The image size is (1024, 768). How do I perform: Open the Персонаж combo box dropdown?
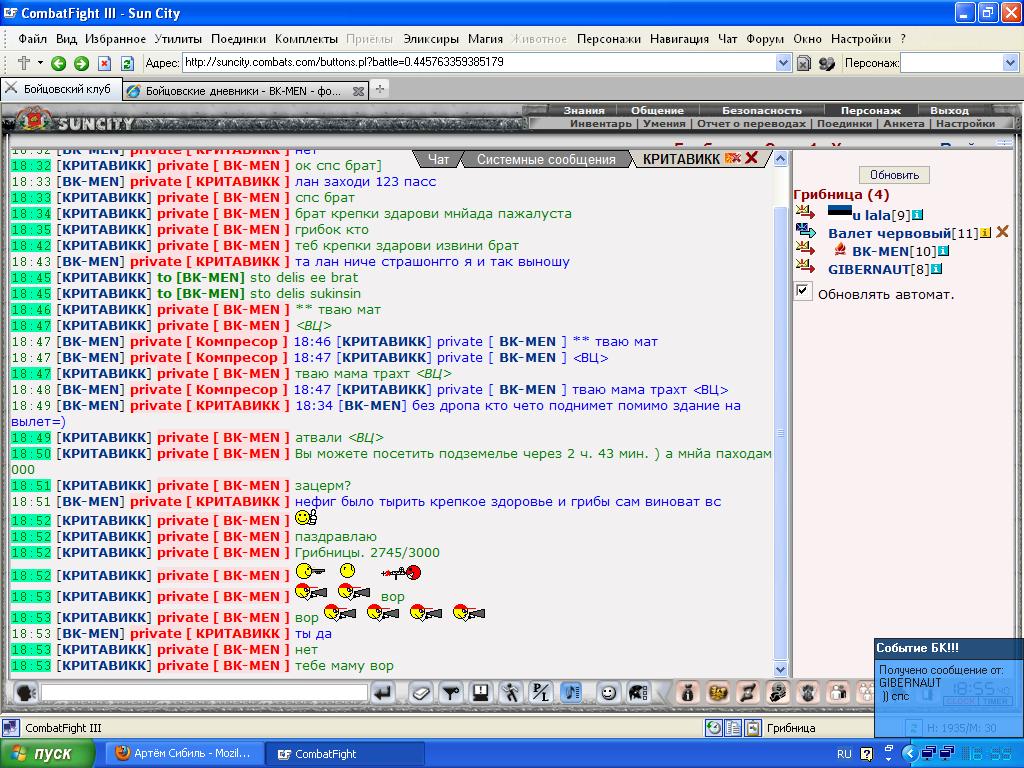point(1010,63)
